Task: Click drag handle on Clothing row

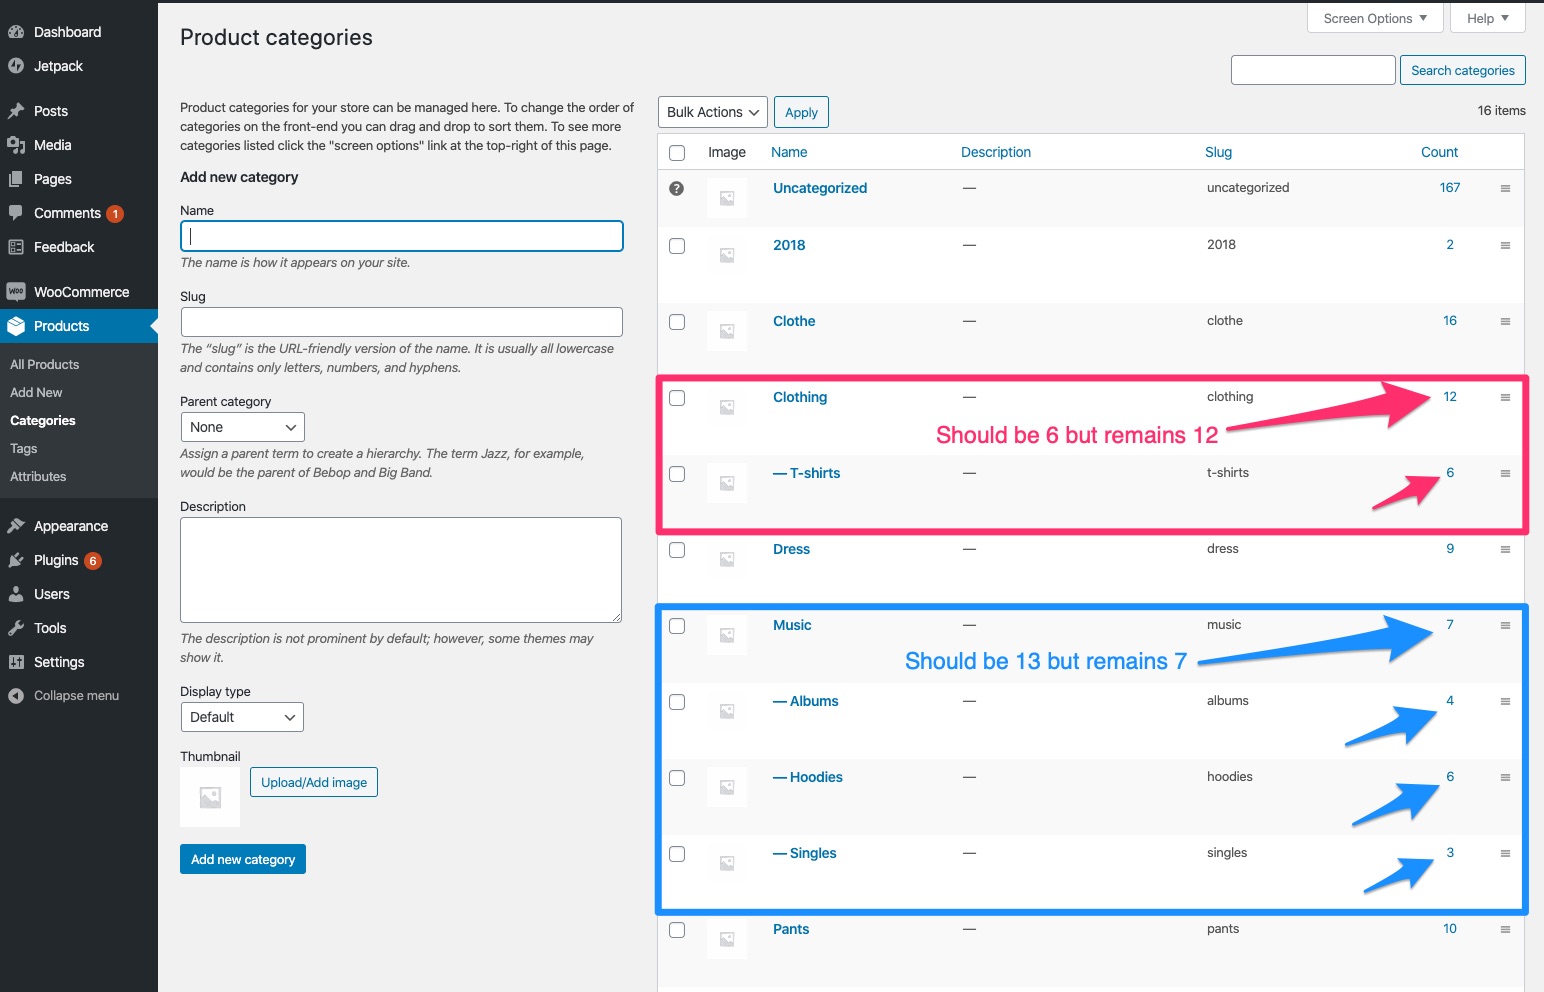Action: pyautogui.click(x=1505, y=397)
